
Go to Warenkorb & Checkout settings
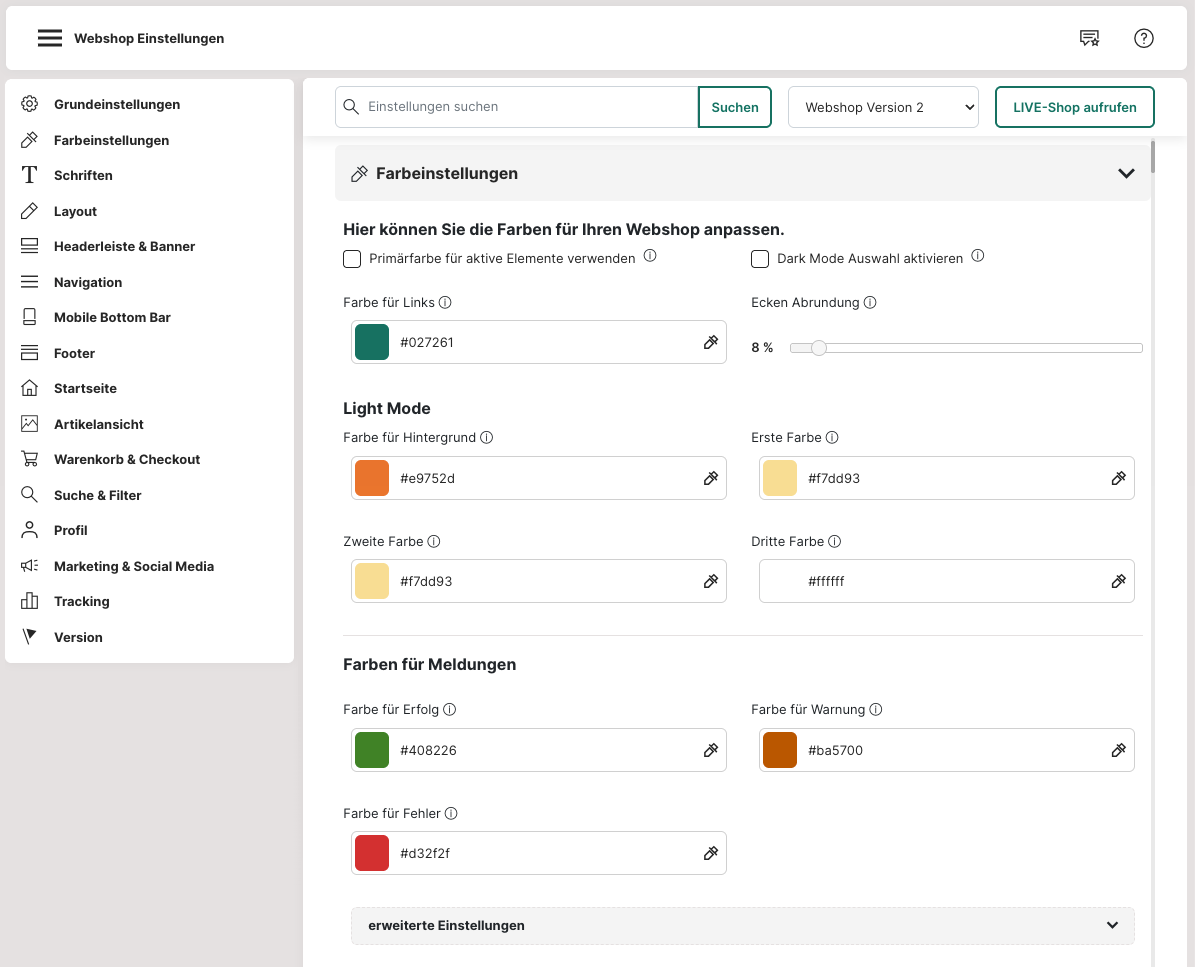pyautogui.click(x=127, y=459)
